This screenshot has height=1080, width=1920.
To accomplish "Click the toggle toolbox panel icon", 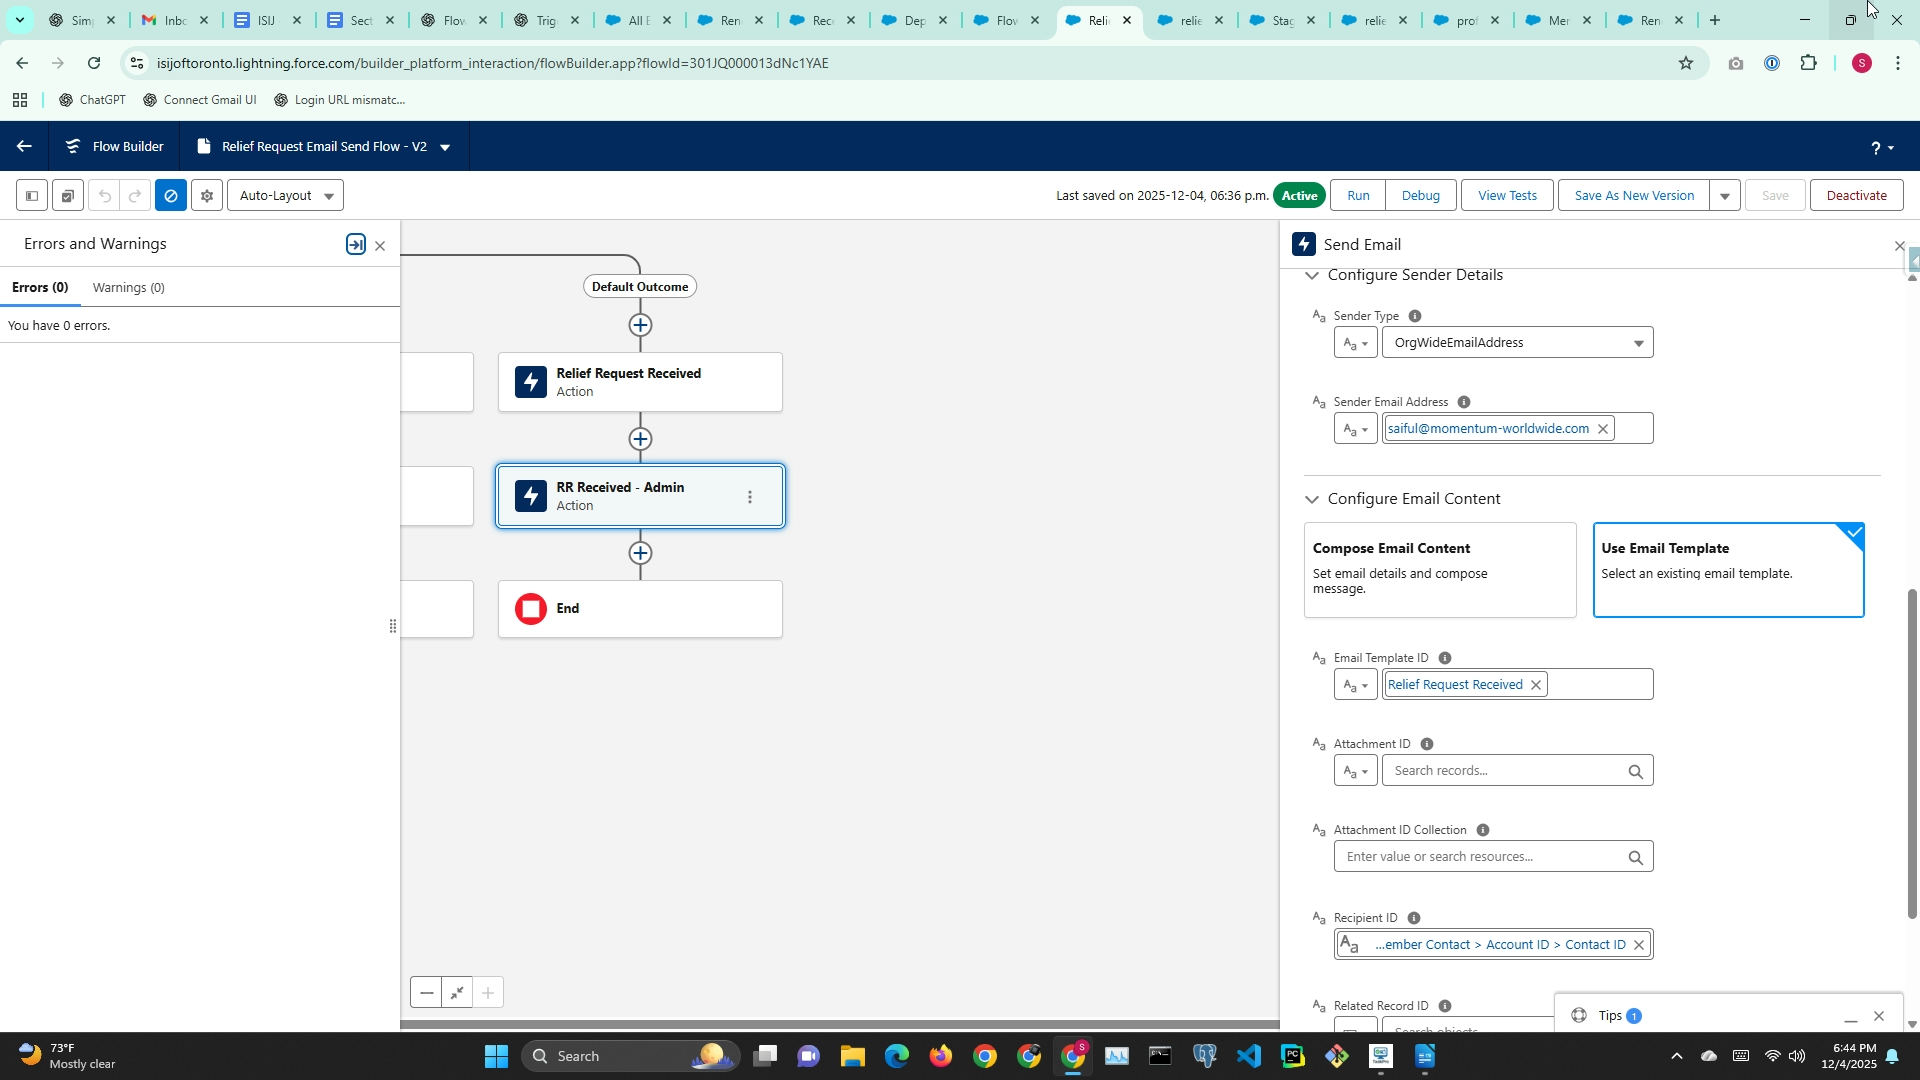I will [32, 196].
